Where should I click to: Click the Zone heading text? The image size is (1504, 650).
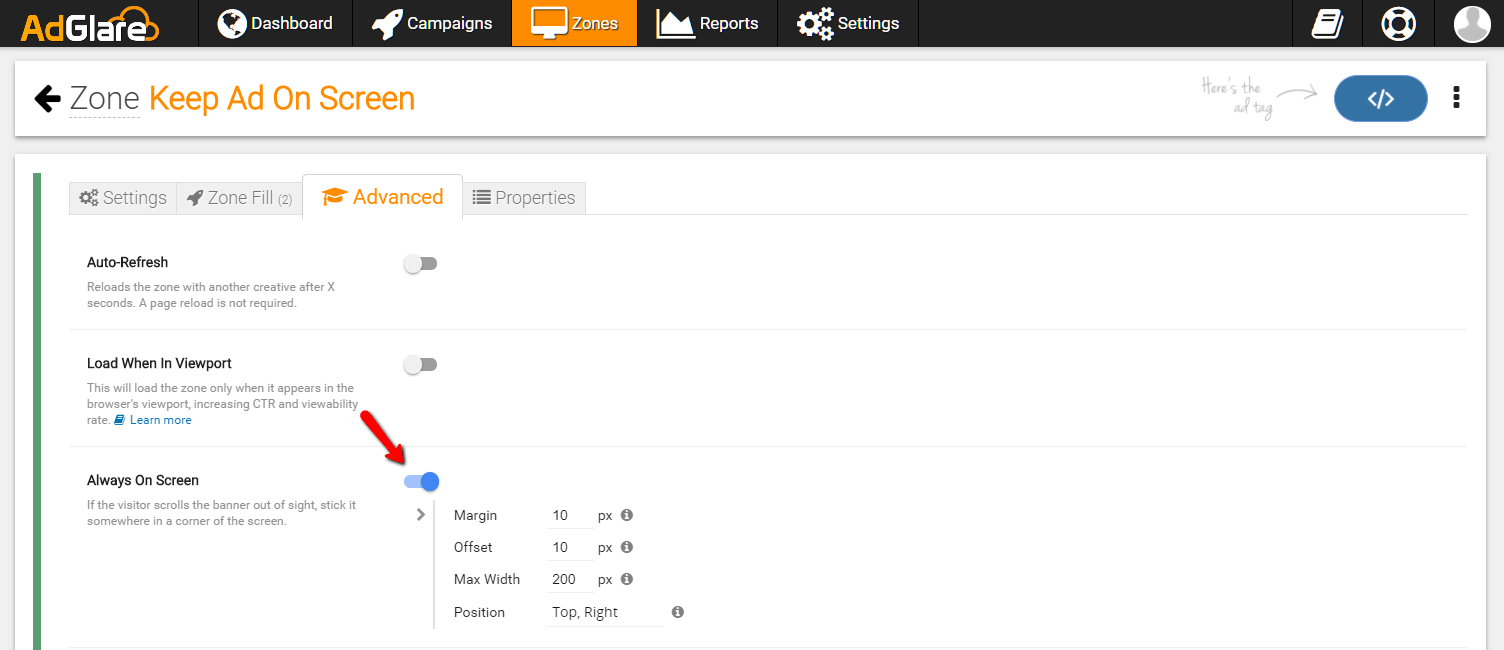[104, 98]
